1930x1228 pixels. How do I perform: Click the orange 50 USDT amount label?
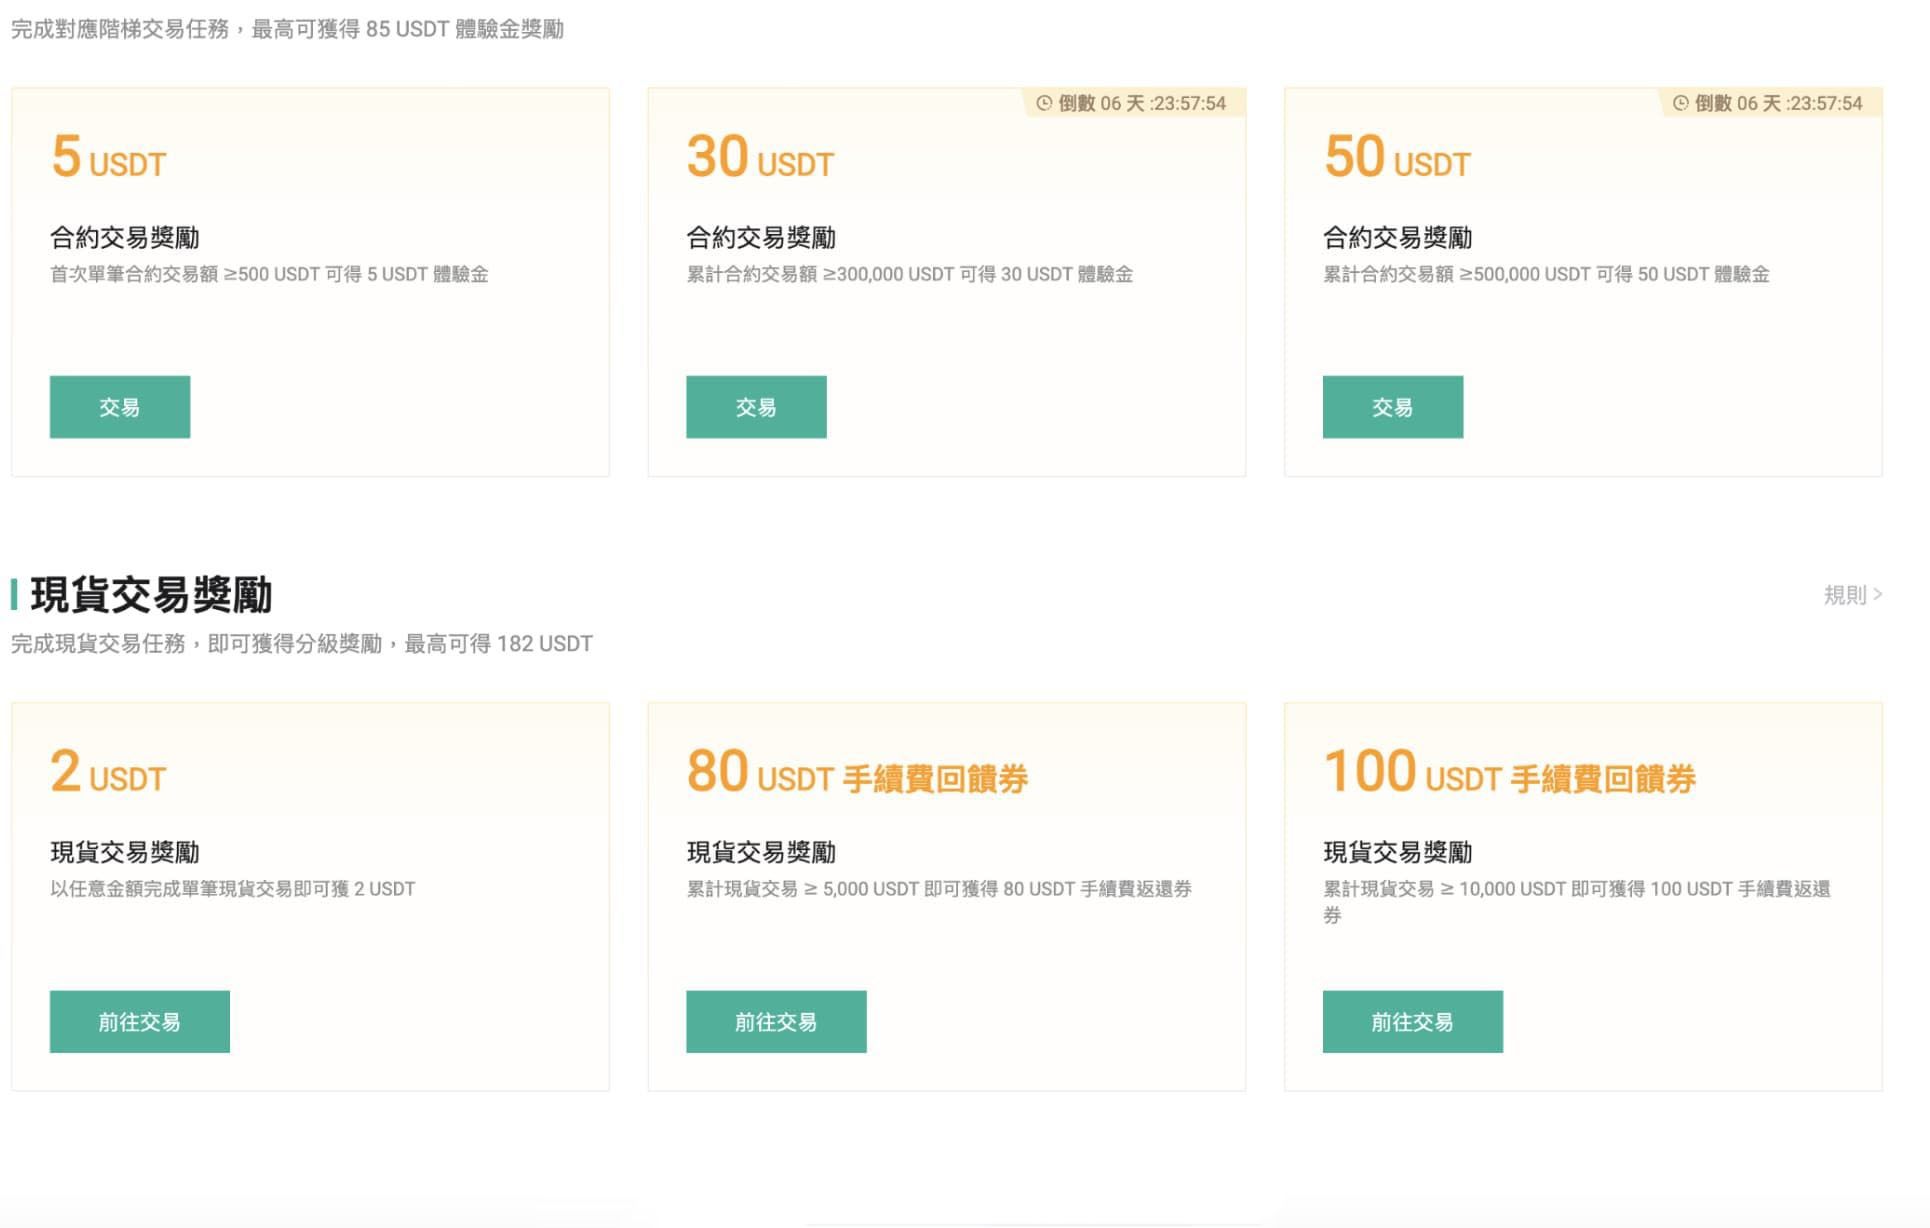(x=1396, y=158)
